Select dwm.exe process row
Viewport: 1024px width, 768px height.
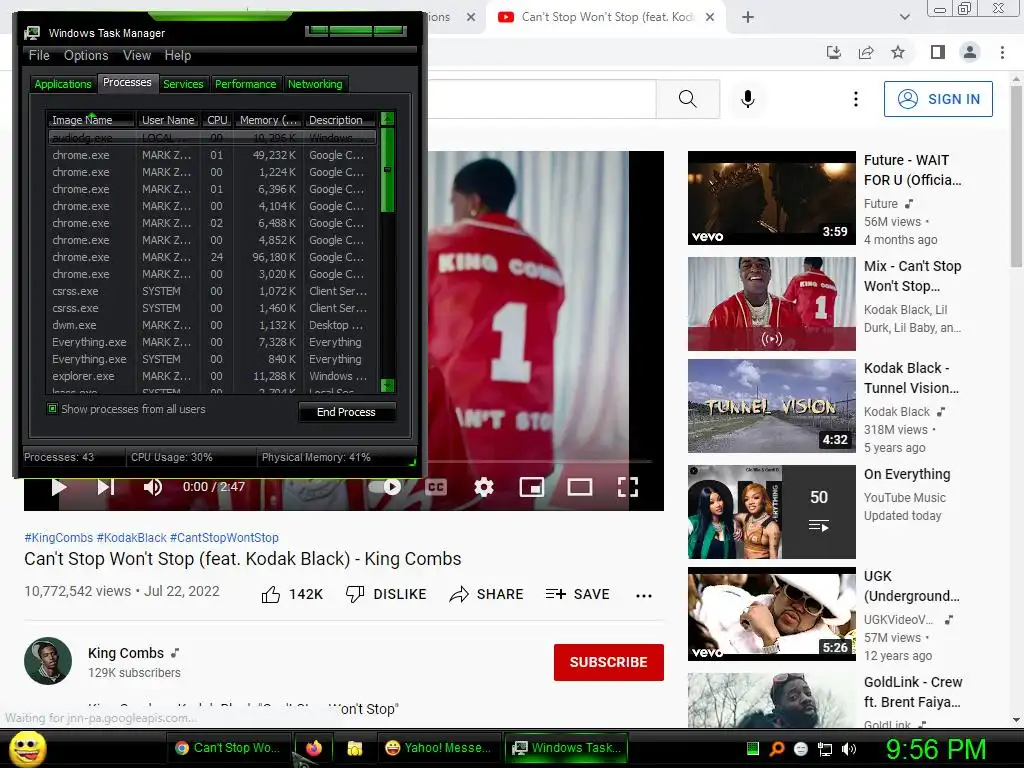[x=212, y=325]
